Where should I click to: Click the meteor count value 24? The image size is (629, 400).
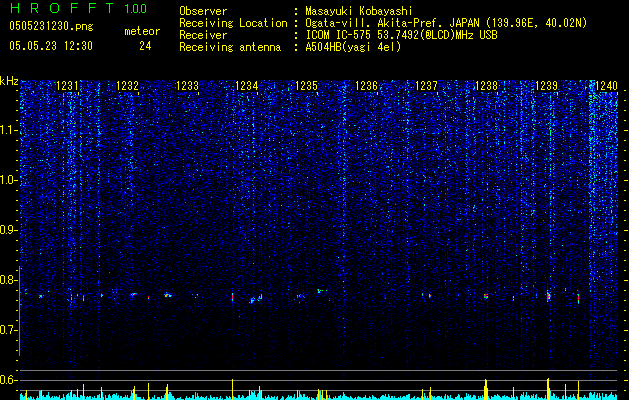[145, 46]
